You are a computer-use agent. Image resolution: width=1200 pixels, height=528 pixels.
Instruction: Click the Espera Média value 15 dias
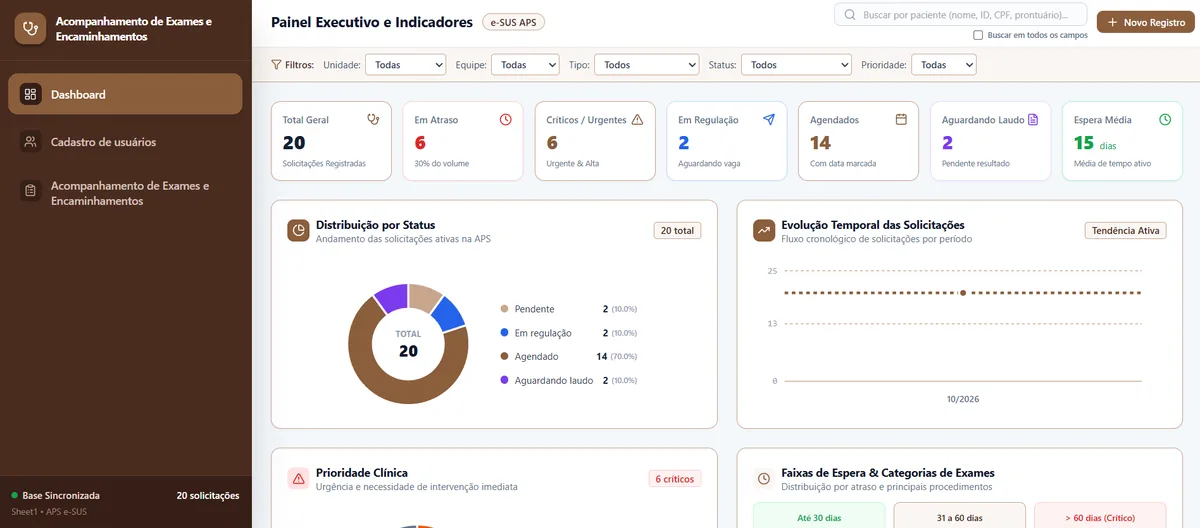point(1095,143)
